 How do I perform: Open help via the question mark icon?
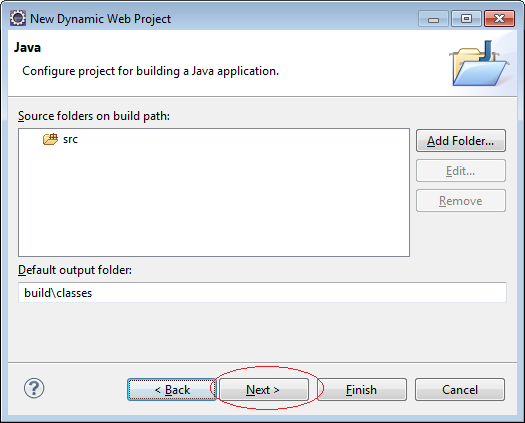tap(34, 389)
